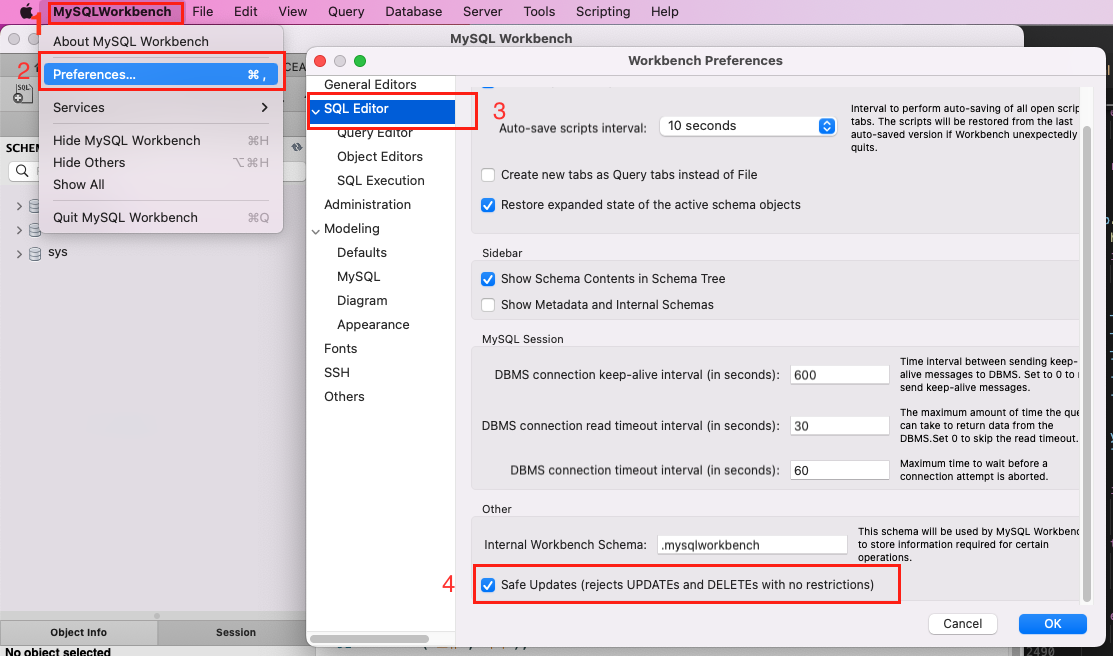Click the read timeout interval field
The width and height of the screenshot is (1113, 656).
click(x=840, y=426)
